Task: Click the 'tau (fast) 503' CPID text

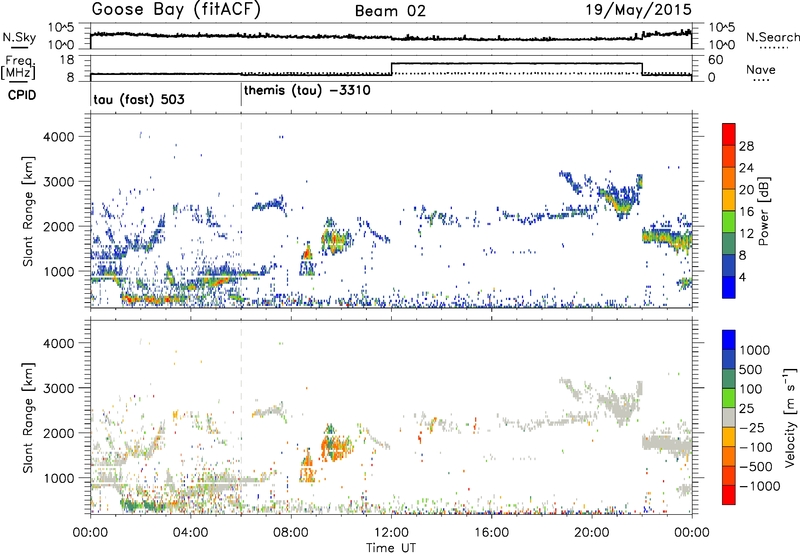Action: (x=139, y=99)
